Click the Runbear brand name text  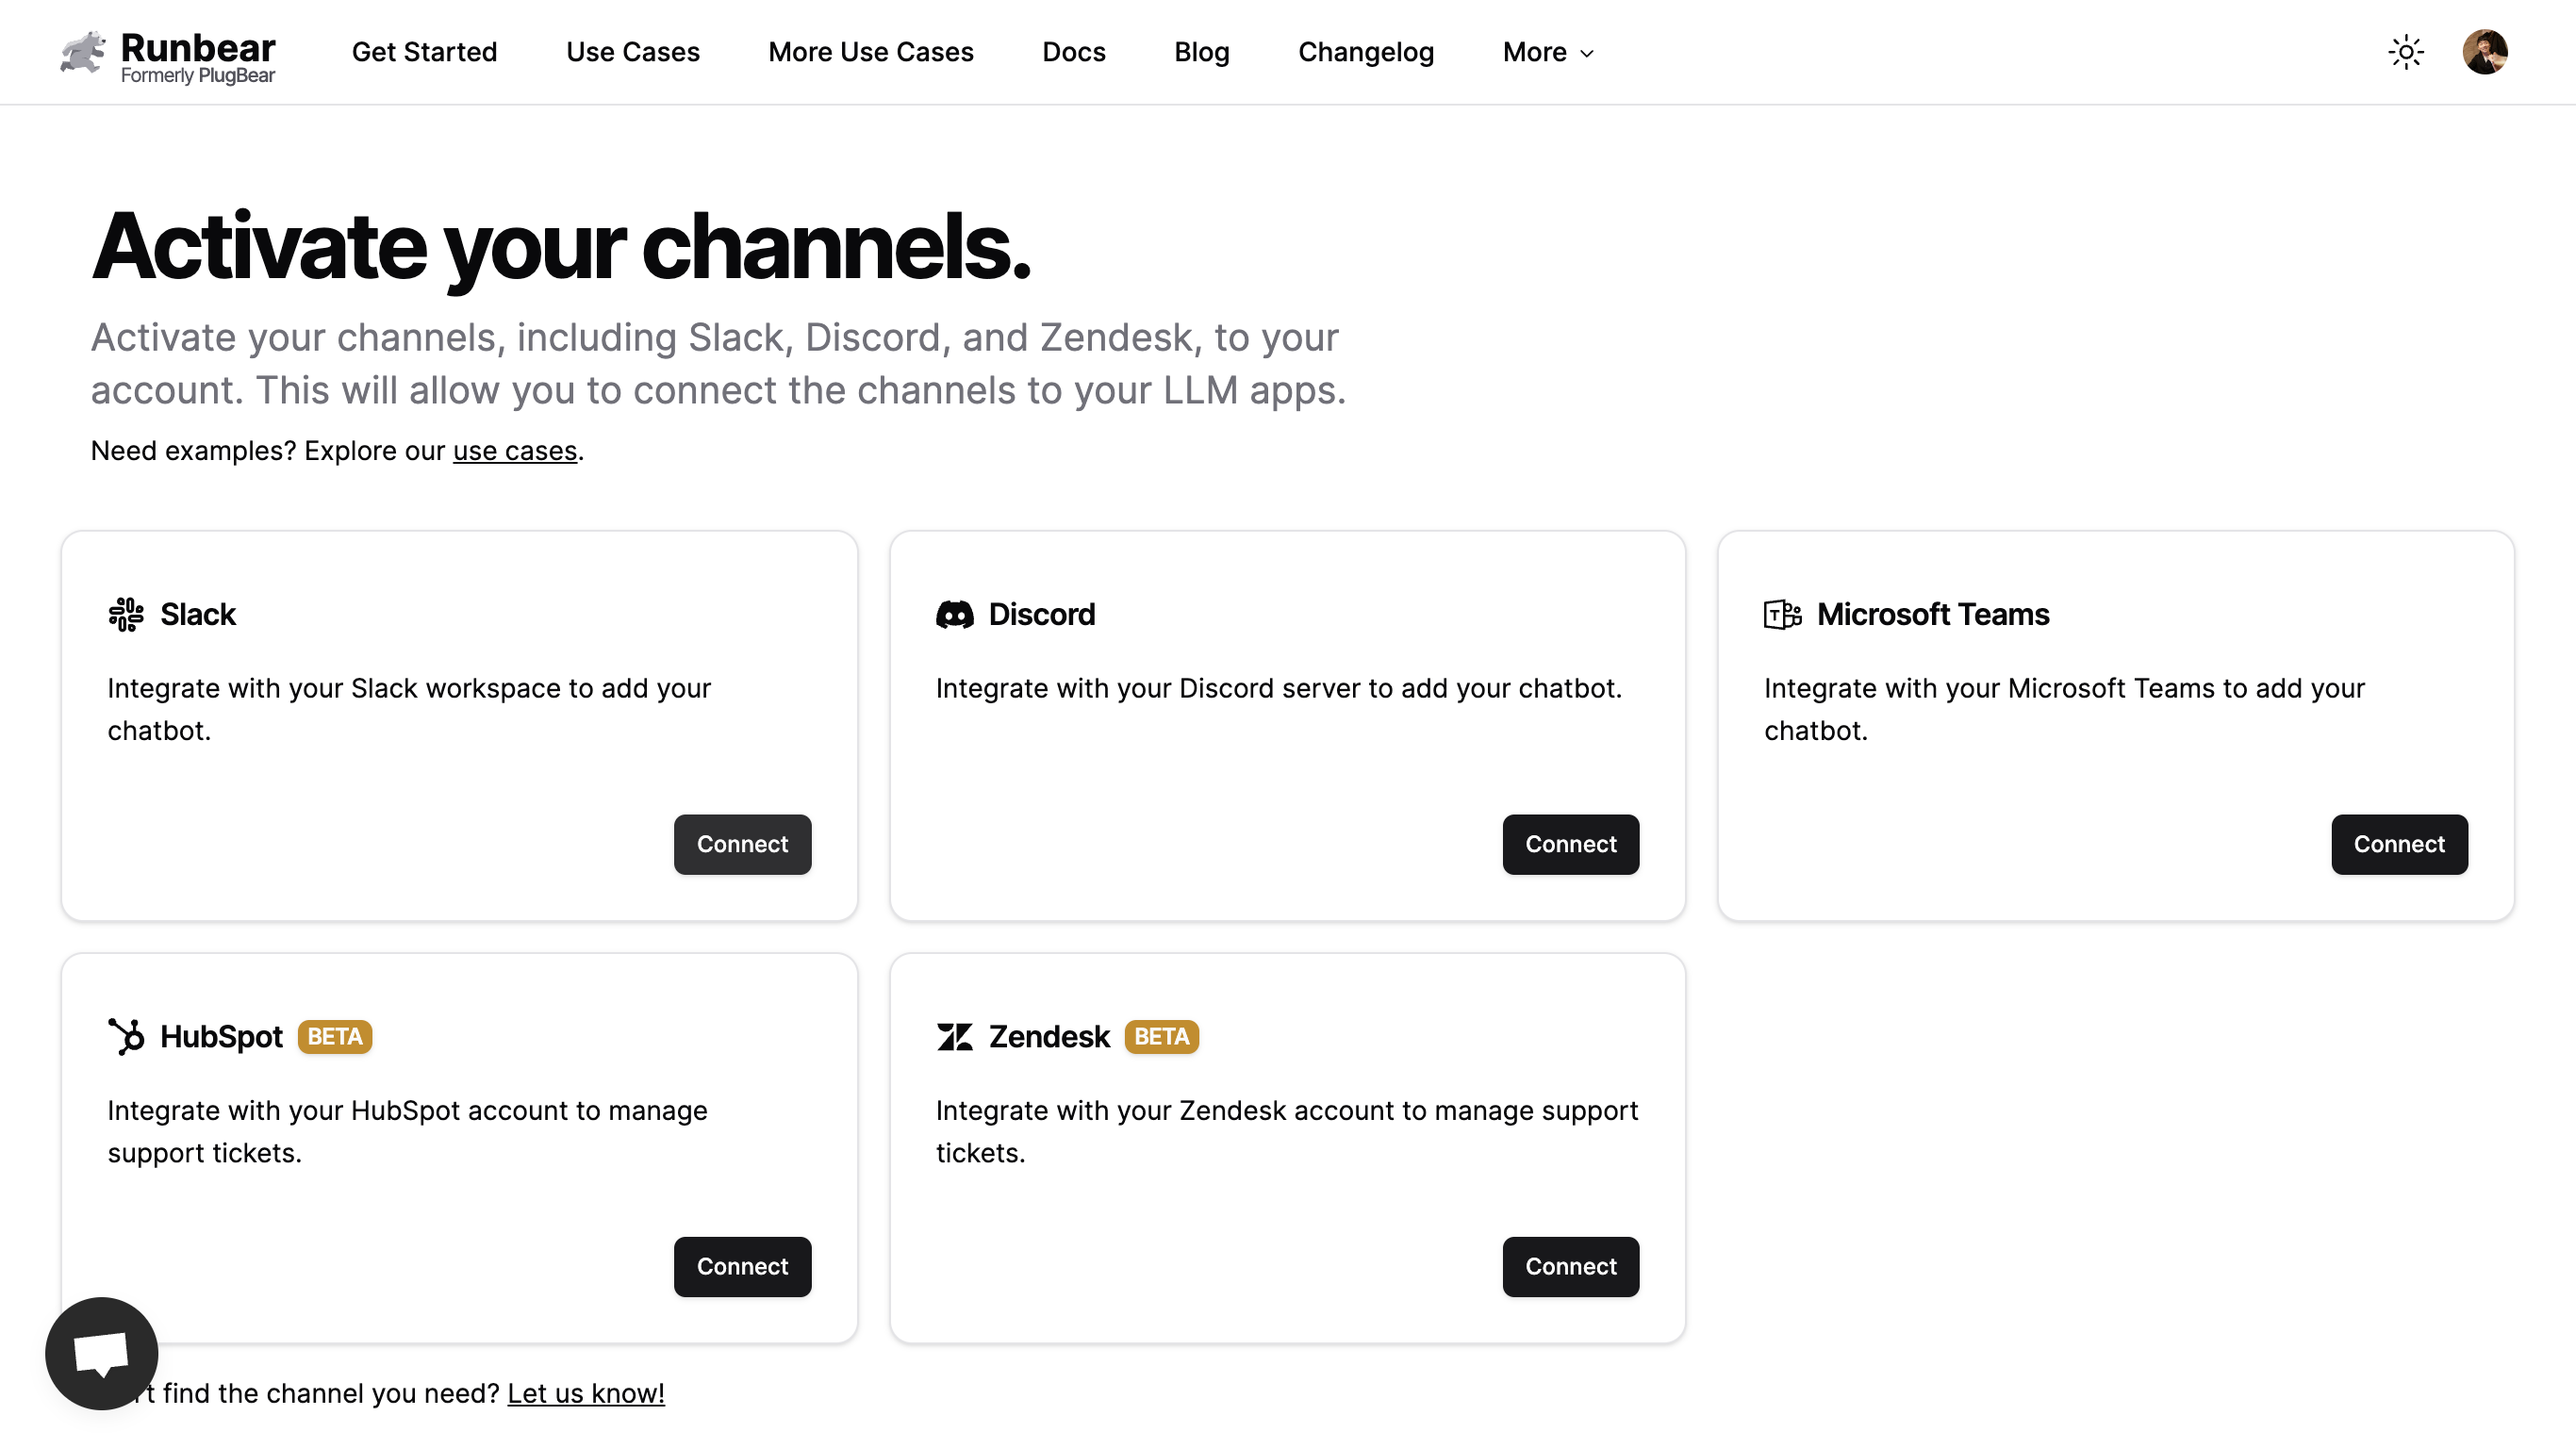[x=197, y=46]
